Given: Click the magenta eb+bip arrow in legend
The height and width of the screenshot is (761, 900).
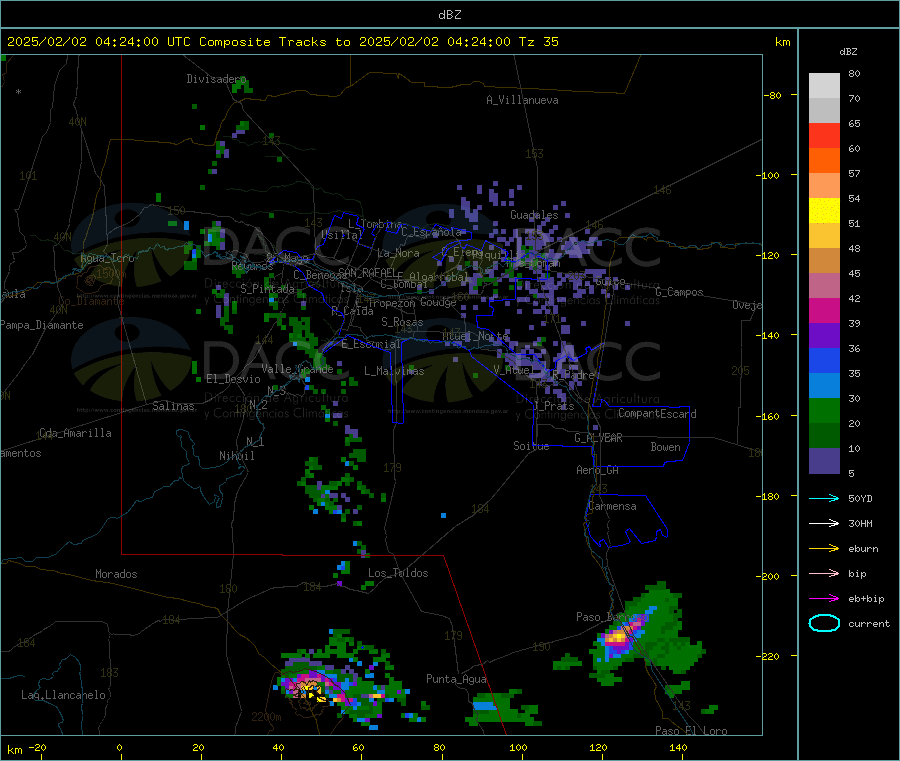Looking at the screenshot, I should (x=824, y=599).
